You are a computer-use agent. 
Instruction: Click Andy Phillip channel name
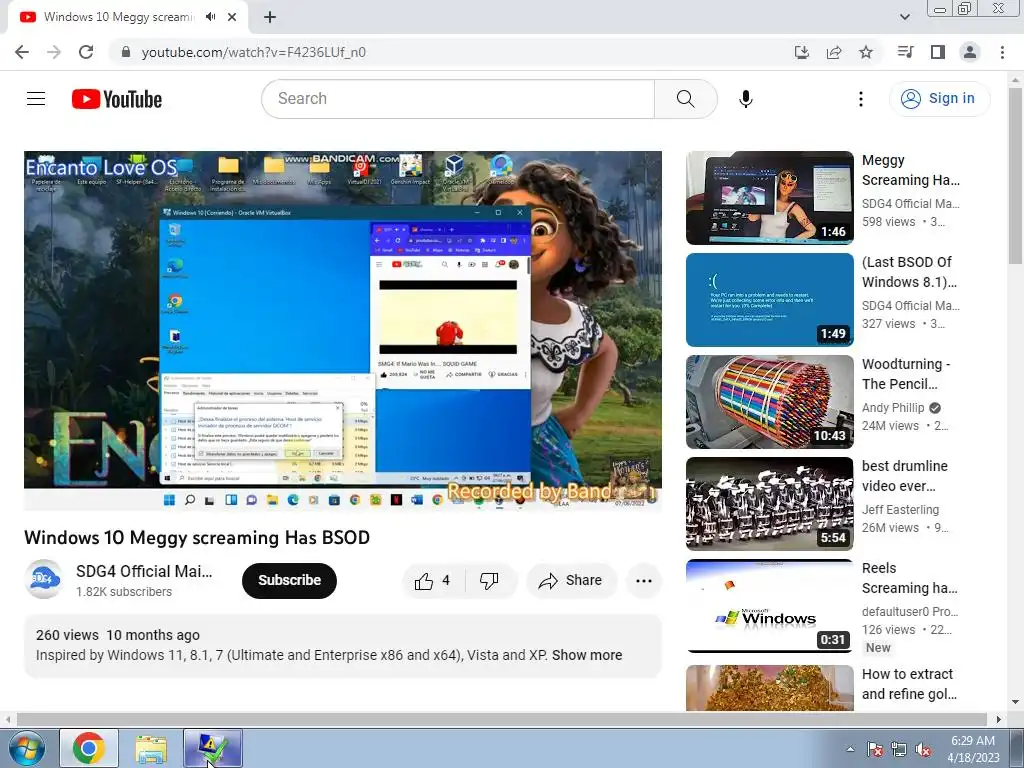(x=893, y=408)
